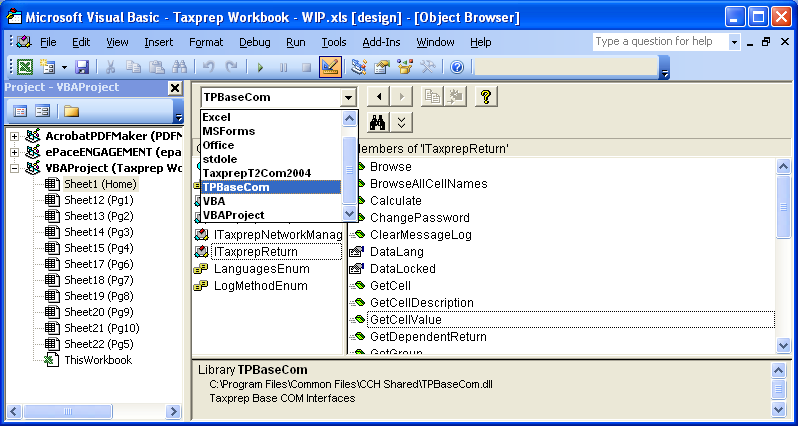This screenshot has height=426, width=798.
Task: Switch to the Microsoft Excel view icon
Action: coord(25,67)
